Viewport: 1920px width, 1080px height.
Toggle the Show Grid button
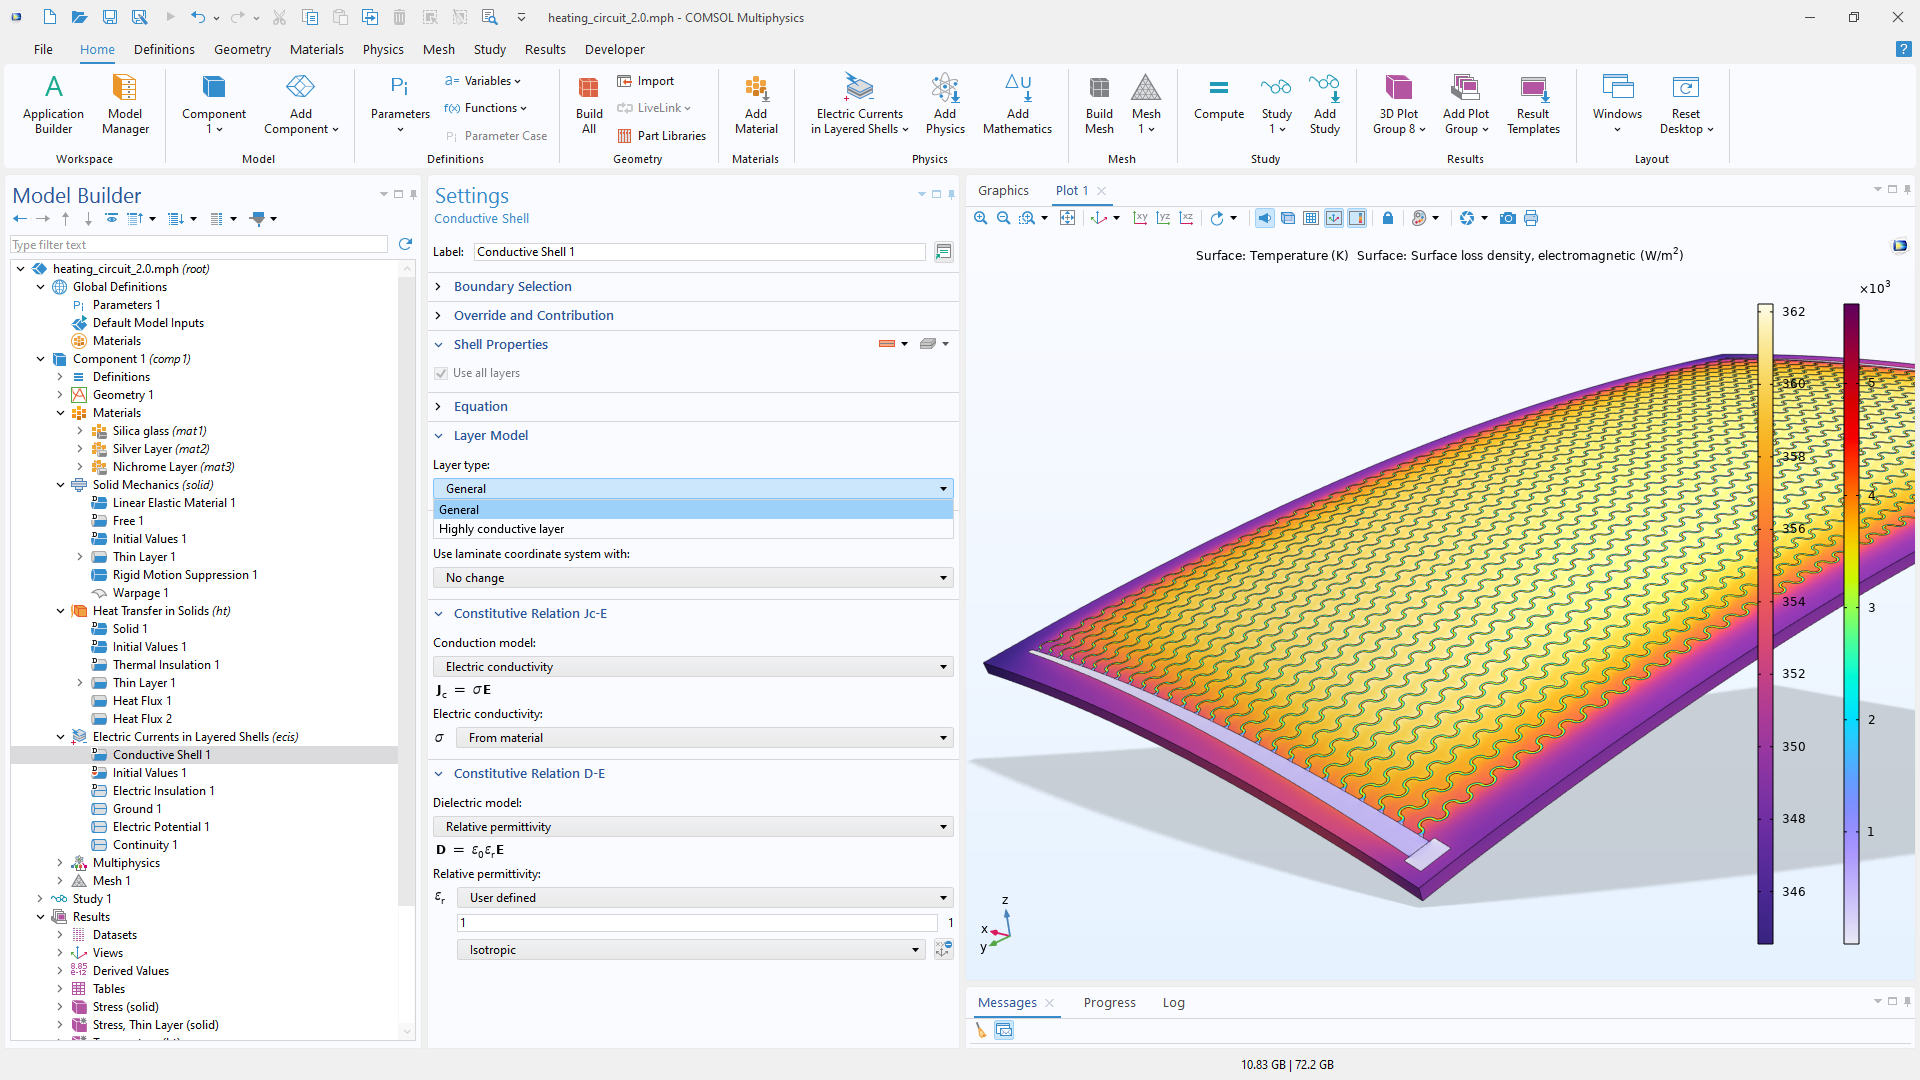(1311, 218)
